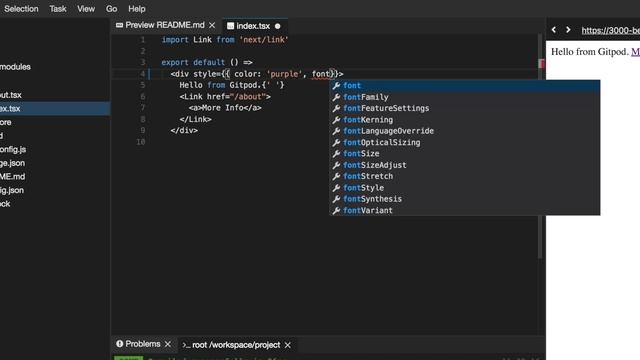This screenshot has width=640, height=360.
Task: Open the 'ore' file in explorer
Action: tap(6, 122)
